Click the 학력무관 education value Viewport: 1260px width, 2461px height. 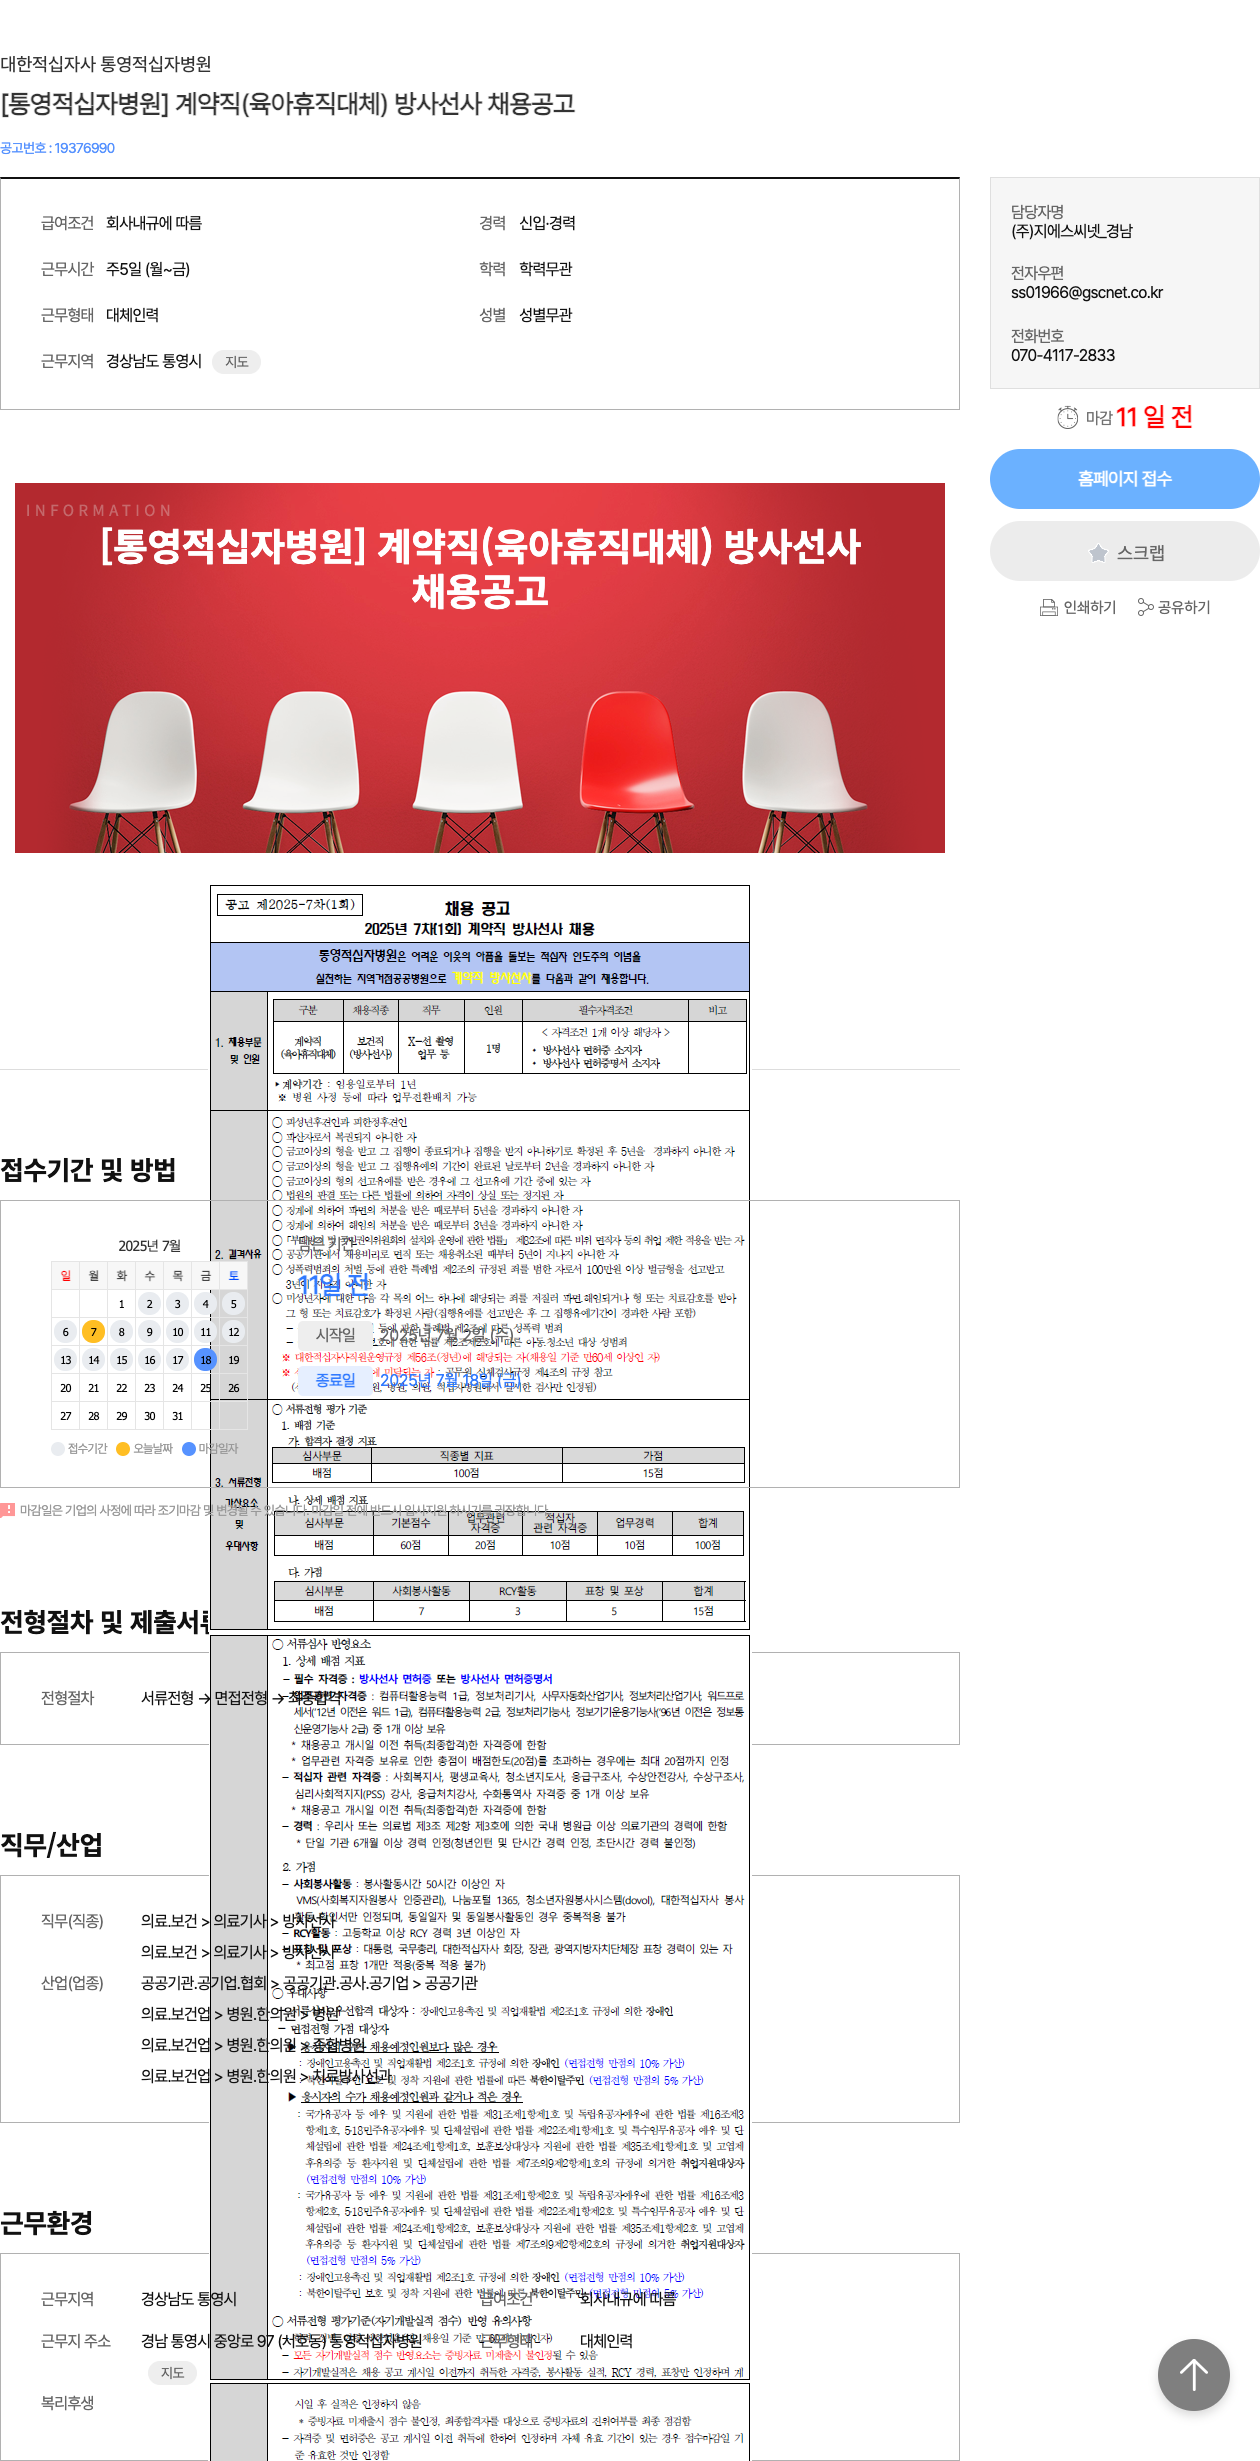tap(545, 269)
